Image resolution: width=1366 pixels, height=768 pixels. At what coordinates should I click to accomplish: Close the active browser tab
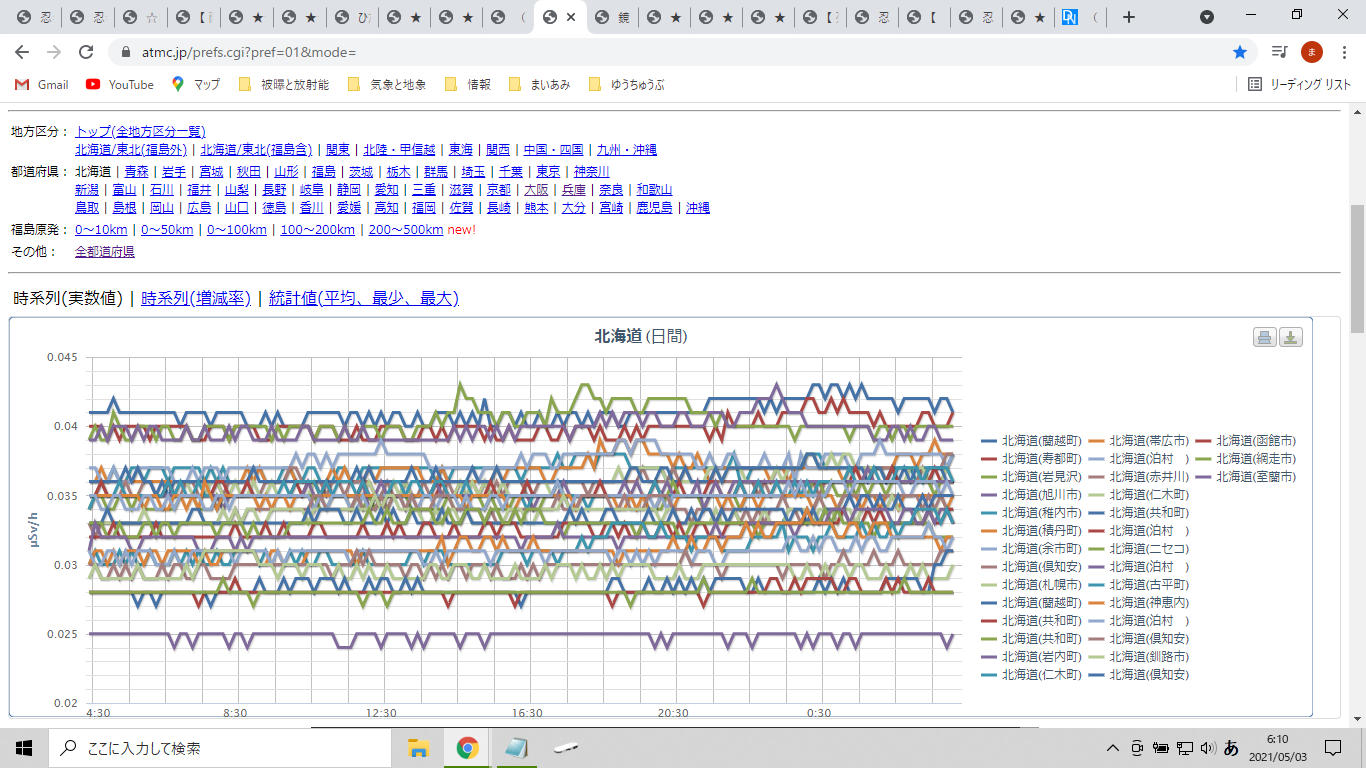(571, 17)
